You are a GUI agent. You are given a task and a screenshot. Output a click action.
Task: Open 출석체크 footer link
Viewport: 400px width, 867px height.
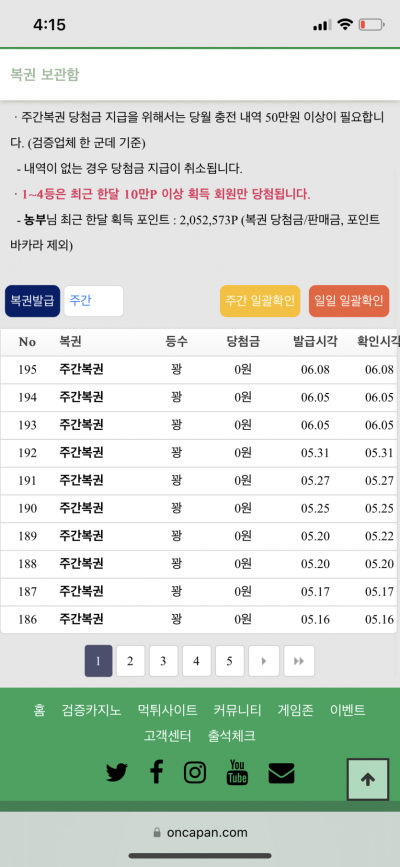point(231,736)
